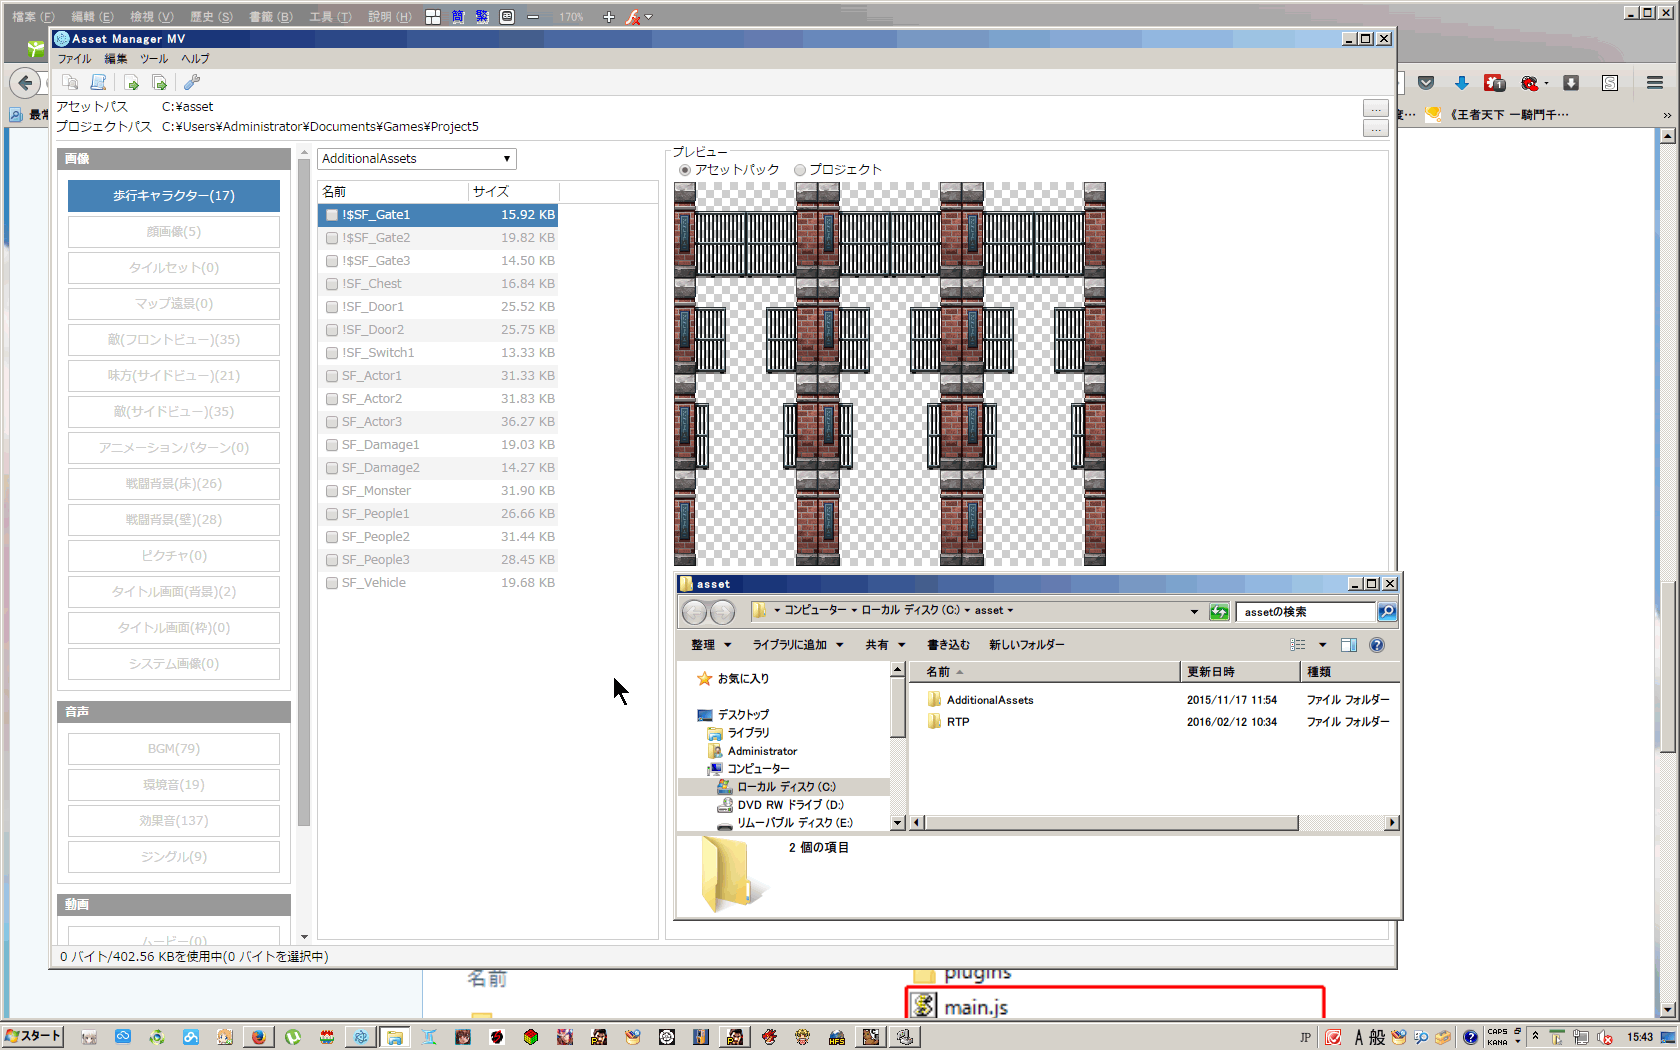Click the category panel vertical scrollbar

(304, 494)
